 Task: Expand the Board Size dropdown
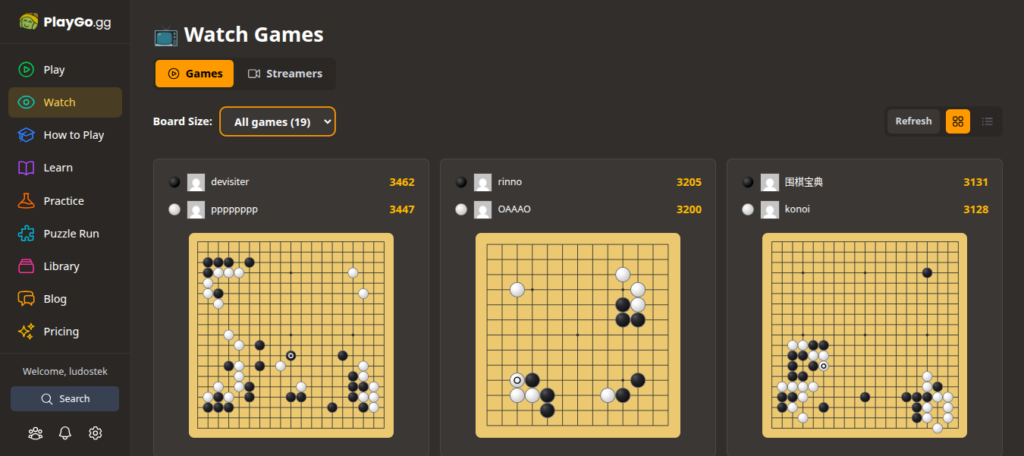pos(277,122)
